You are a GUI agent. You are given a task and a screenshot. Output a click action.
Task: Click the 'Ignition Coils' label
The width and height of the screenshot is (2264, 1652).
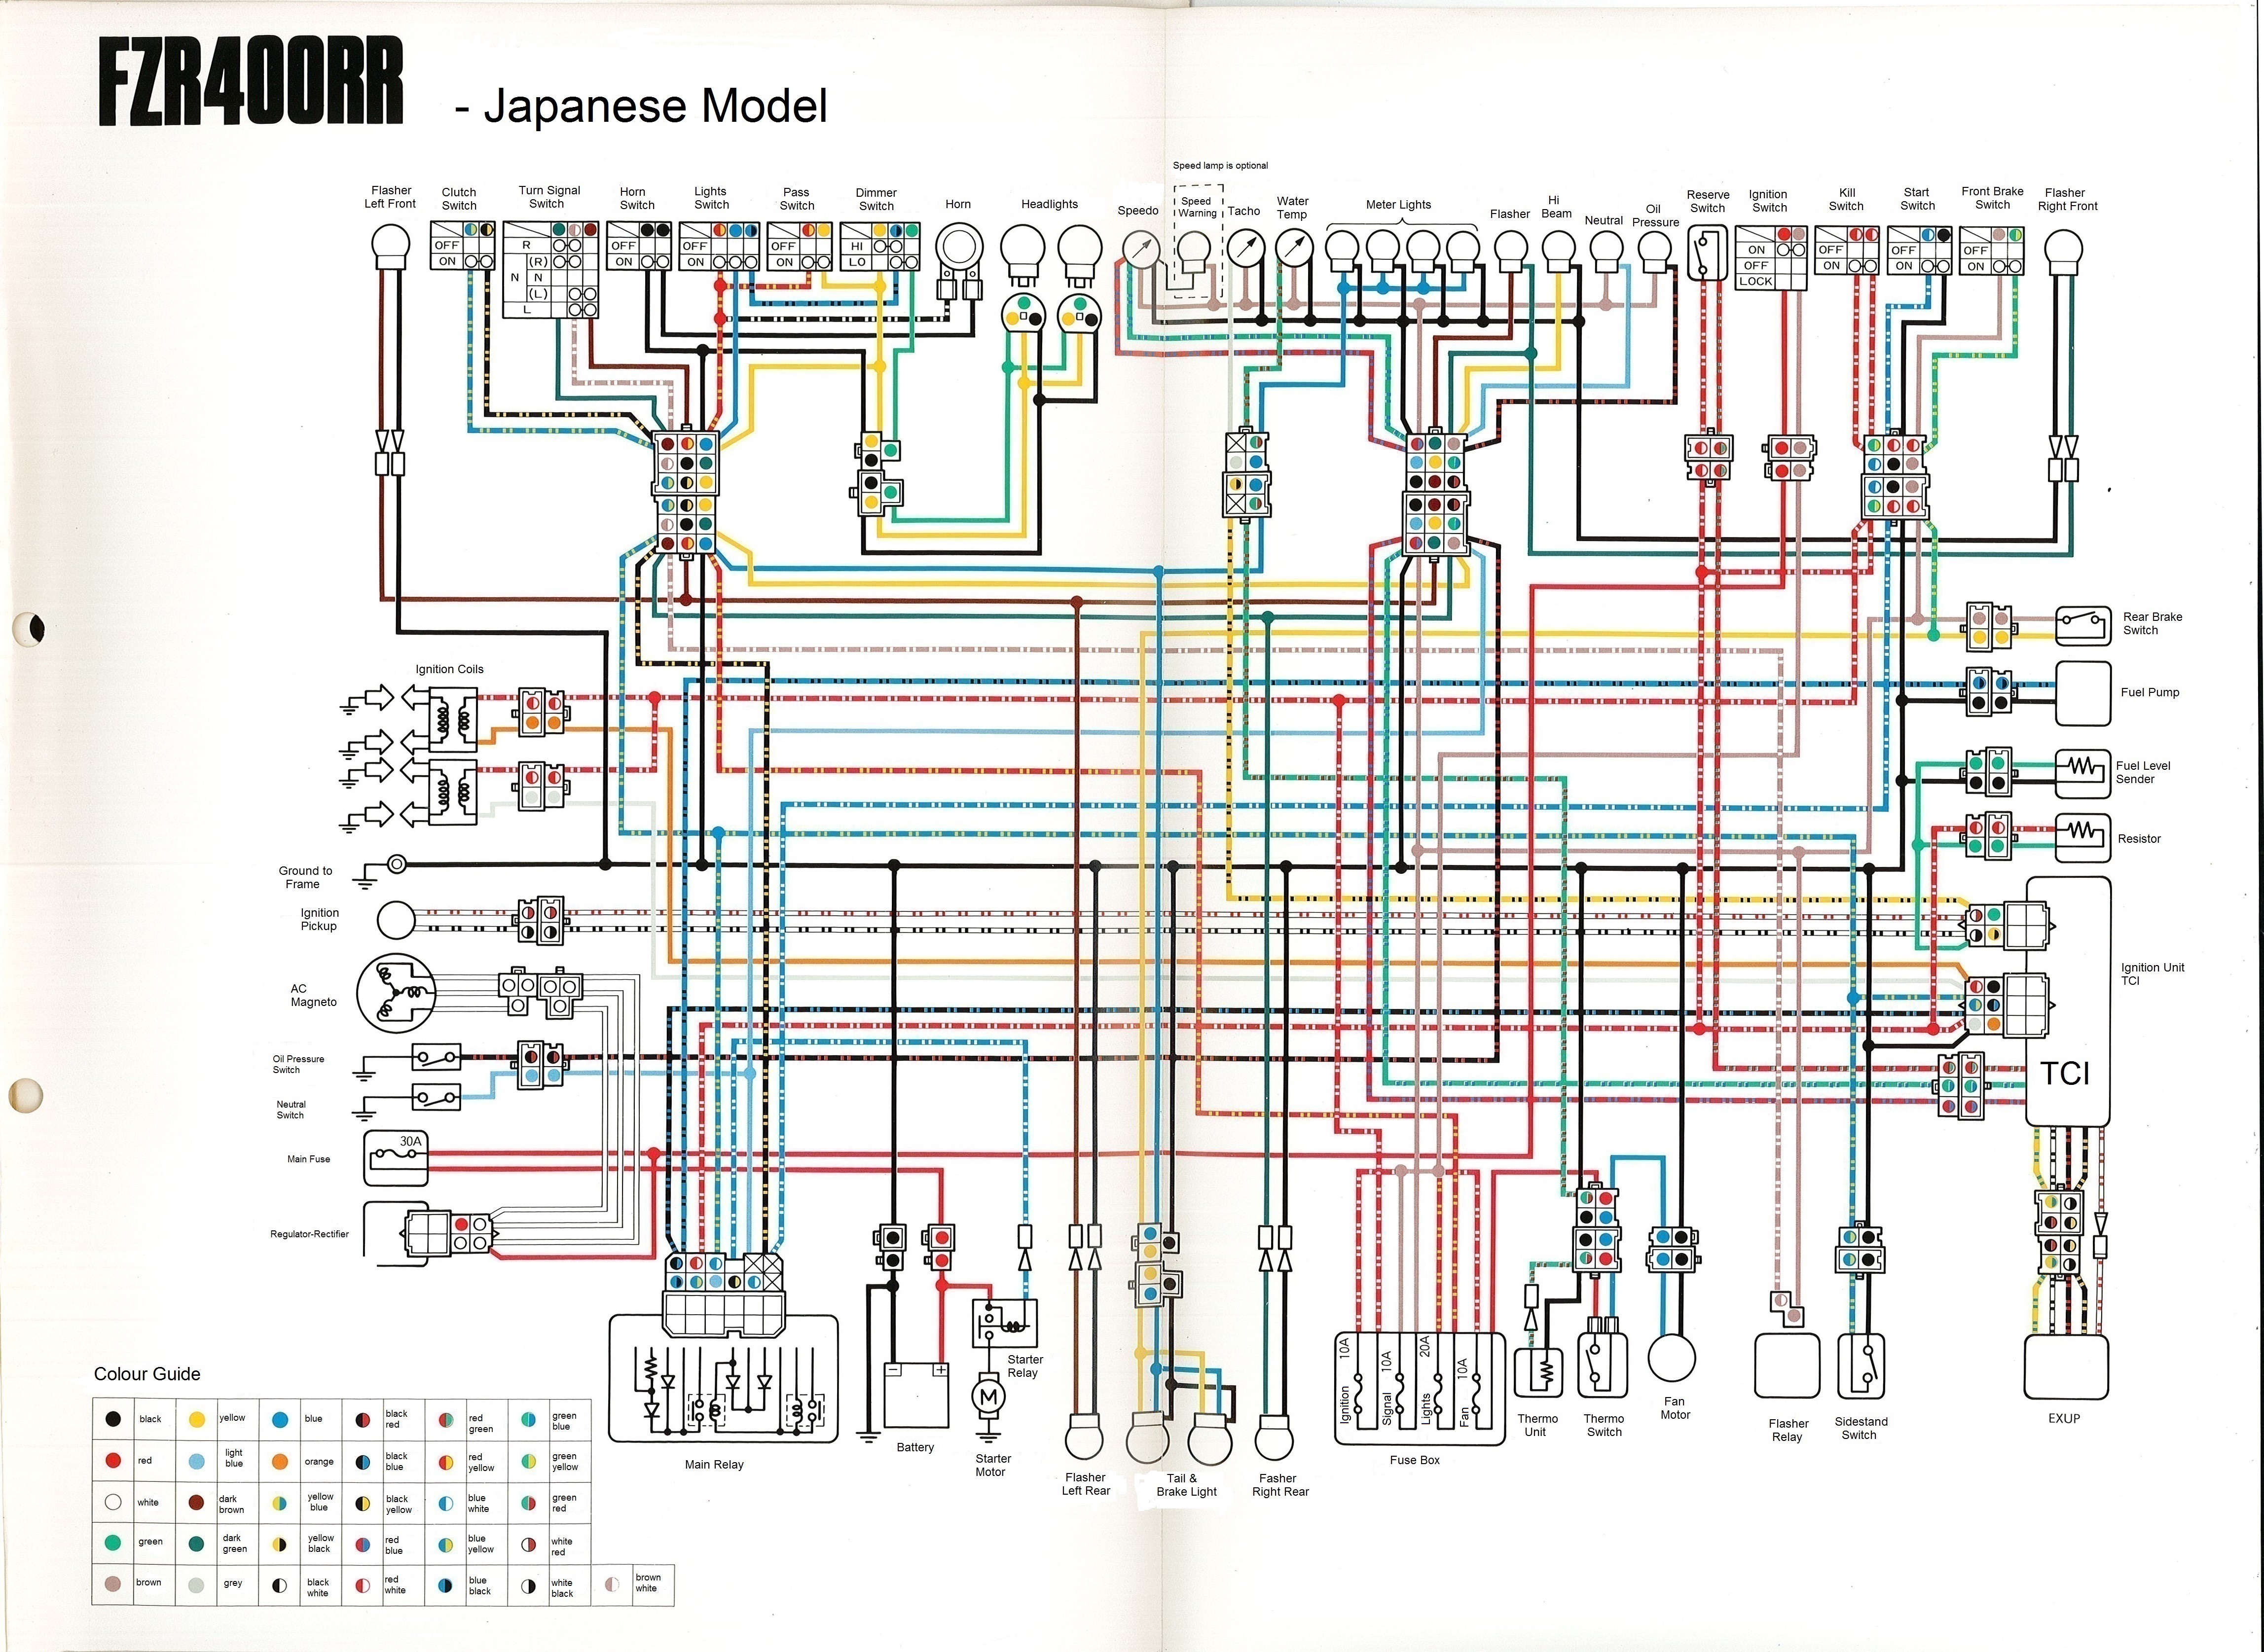[x=449, y=669]
